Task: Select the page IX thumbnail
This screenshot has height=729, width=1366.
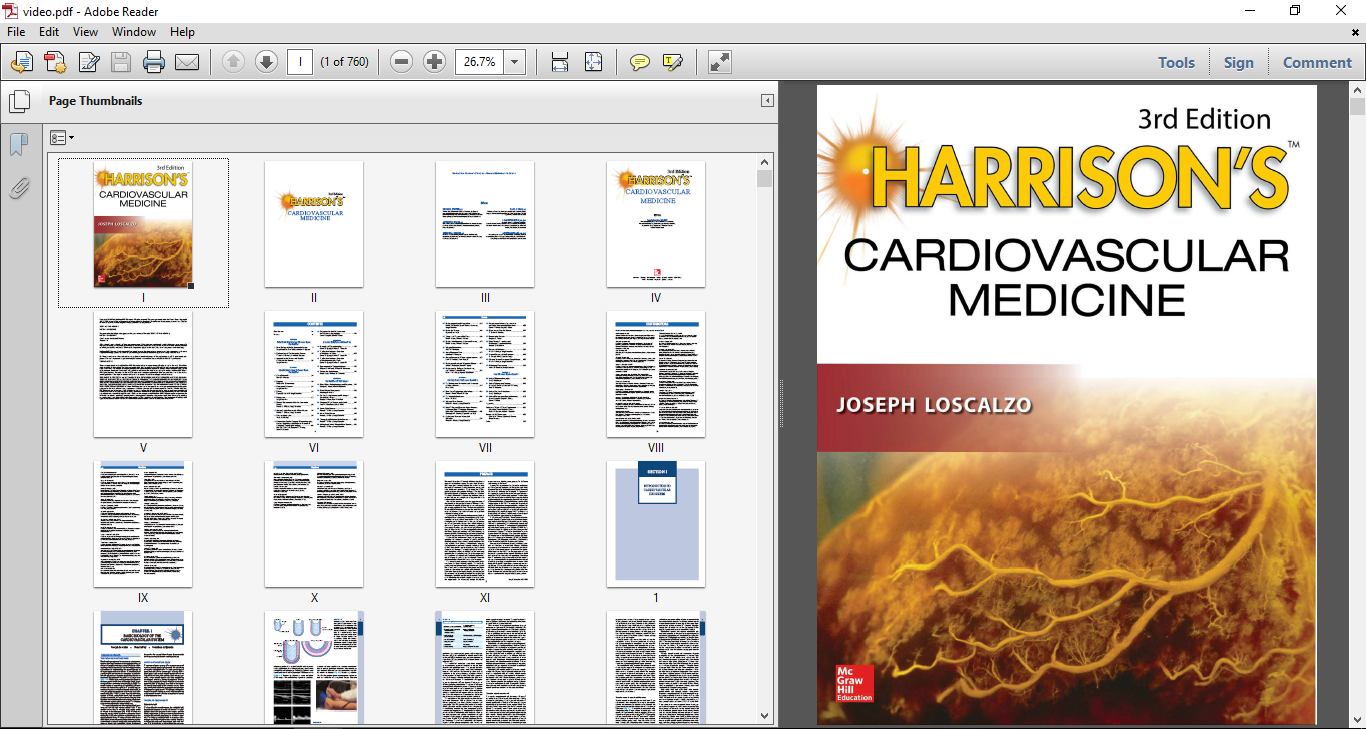Action: tap(143, 524)
